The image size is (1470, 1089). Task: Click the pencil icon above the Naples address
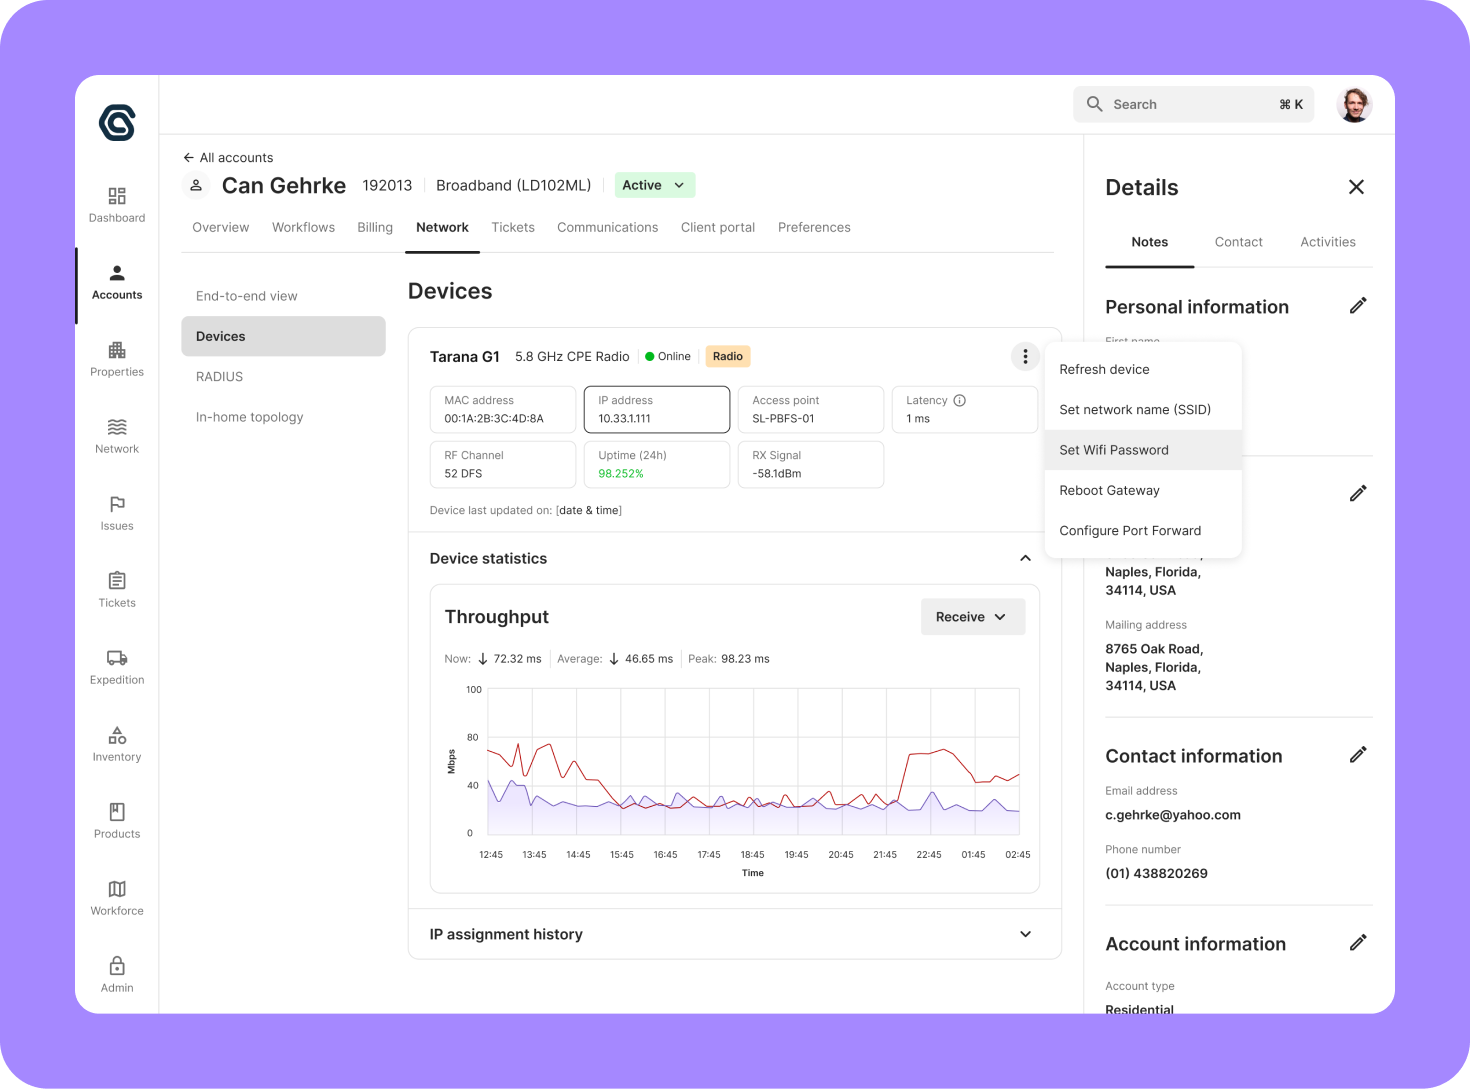point(1358,493)
